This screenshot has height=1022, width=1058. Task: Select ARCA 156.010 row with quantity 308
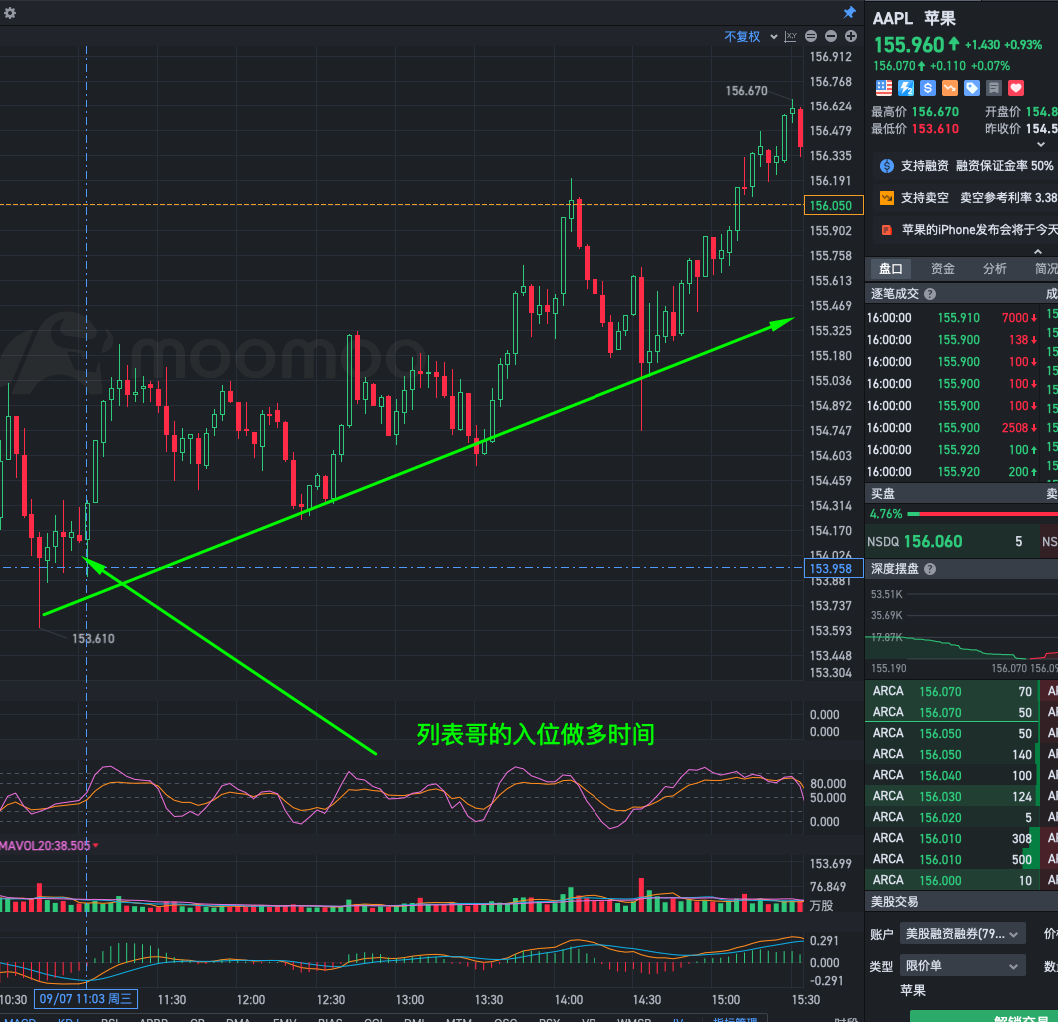pyautogui.click(x=951, y=839)
